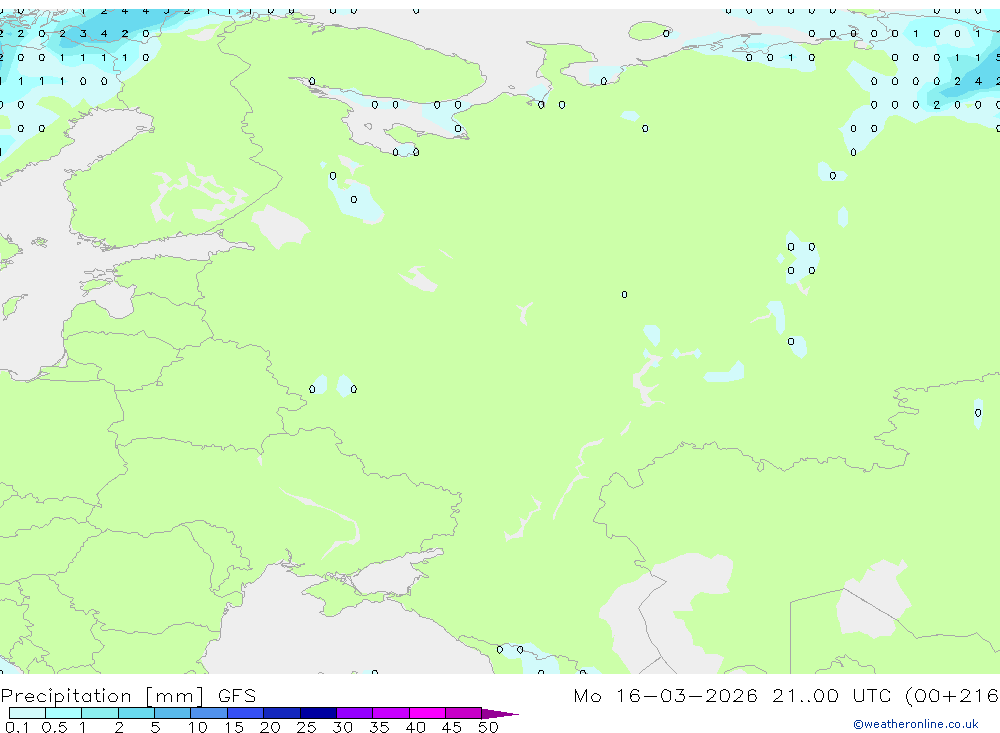Pick the legend swatch between 45 and 50

464,713
